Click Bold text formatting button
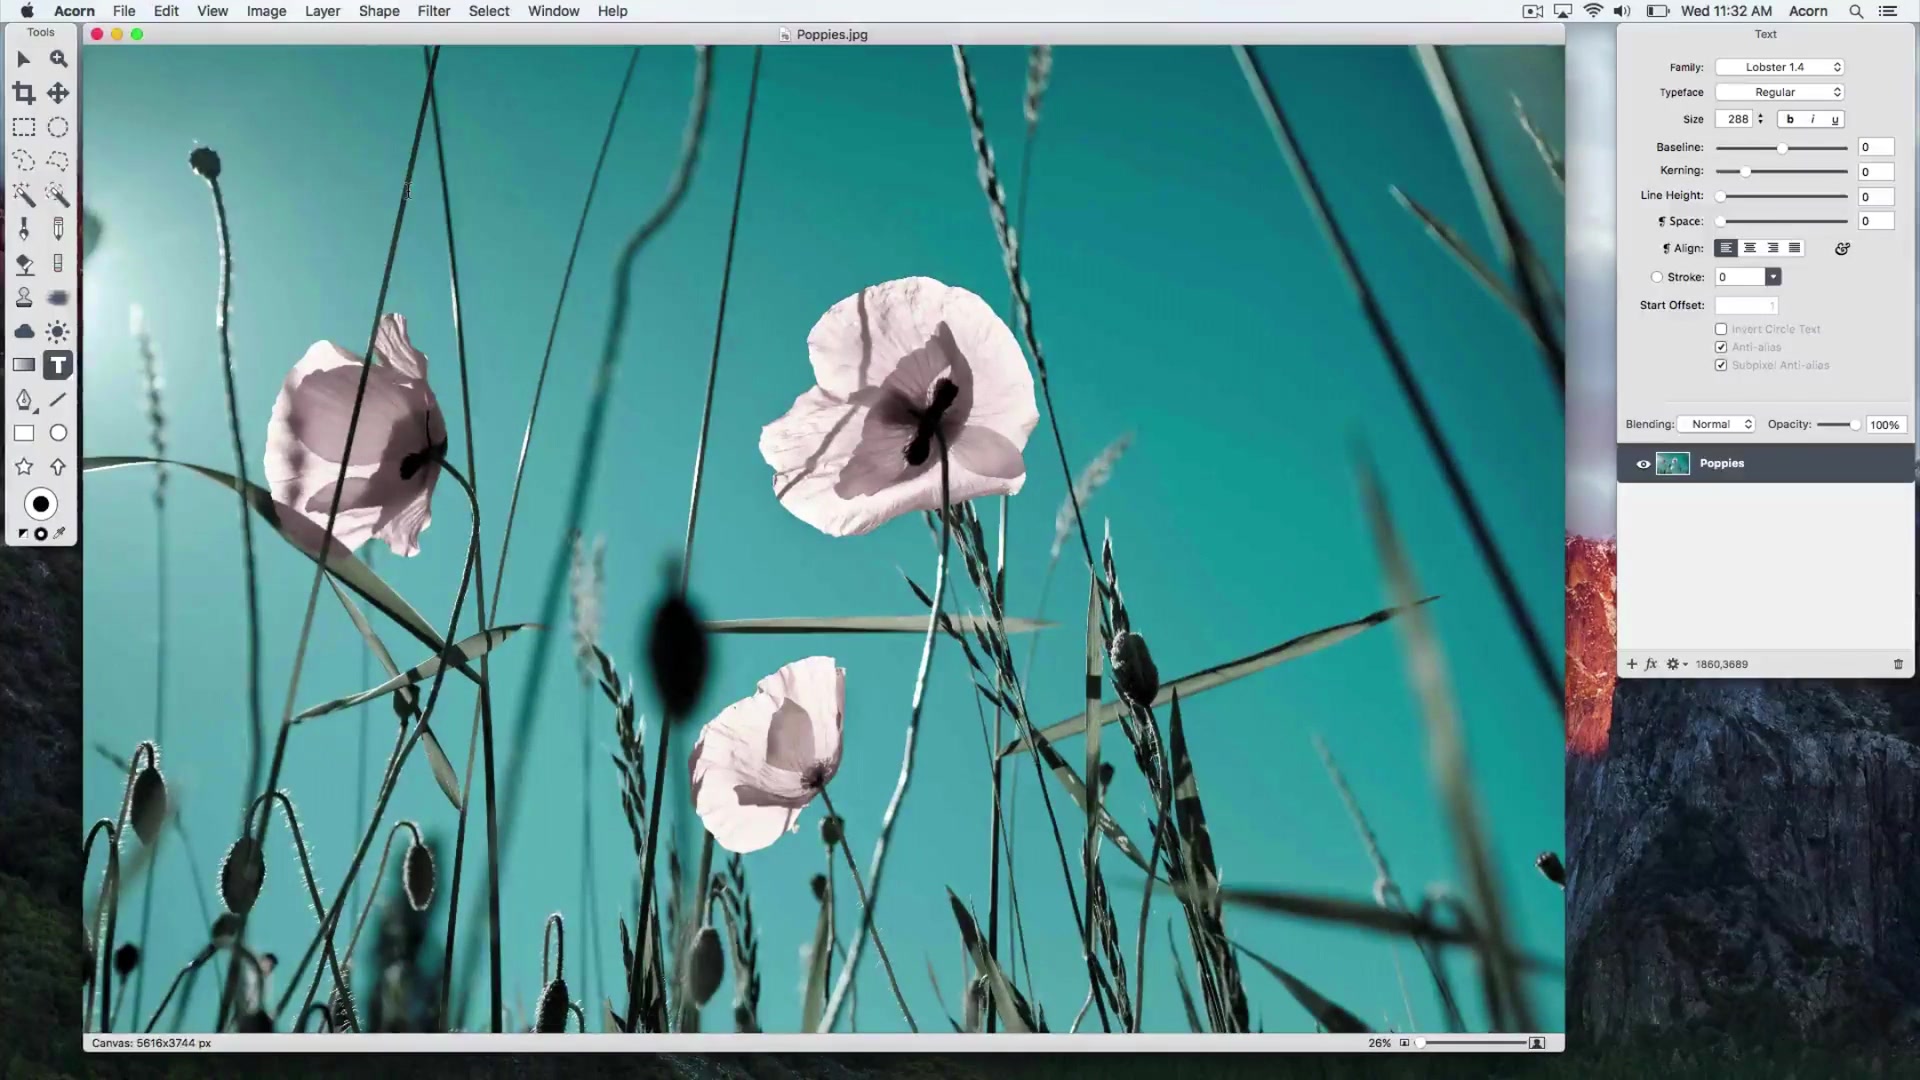 1789,119
